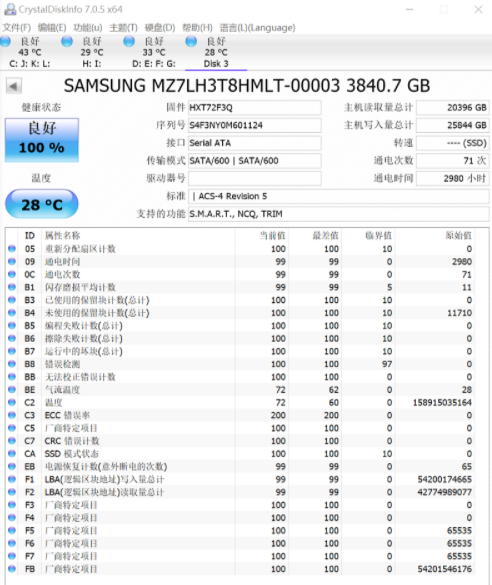Viewport: 492px width, 585px height.
Task: Click status icon of row B7
Action: point(12,351)
